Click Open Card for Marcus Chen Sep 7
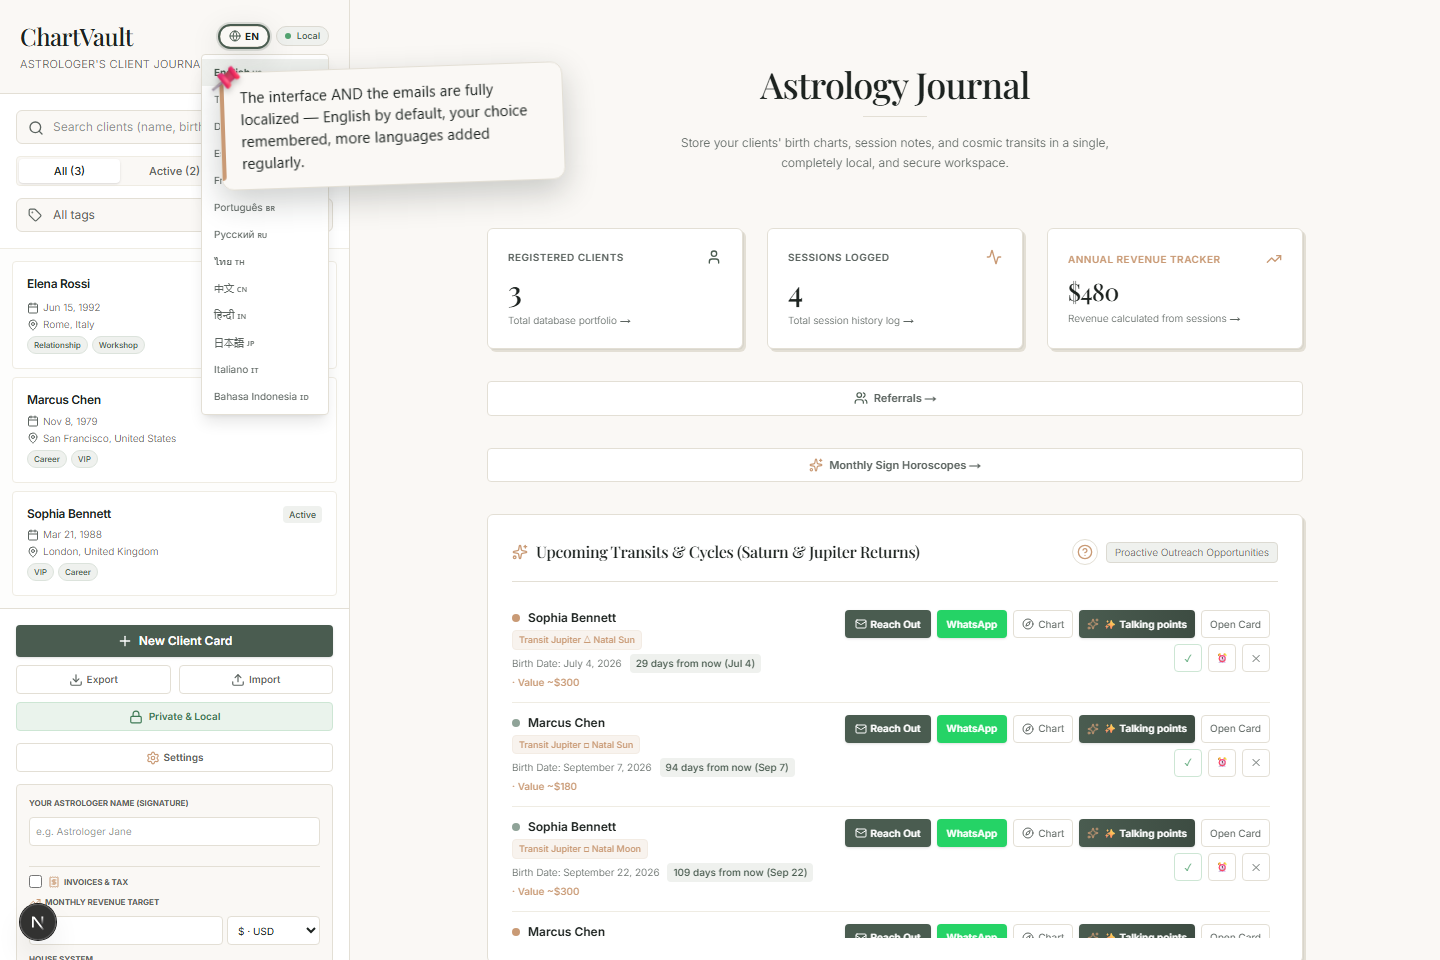Image resolution: width=1440 pixels, height=960 pixels. (x=1235, y=729)
